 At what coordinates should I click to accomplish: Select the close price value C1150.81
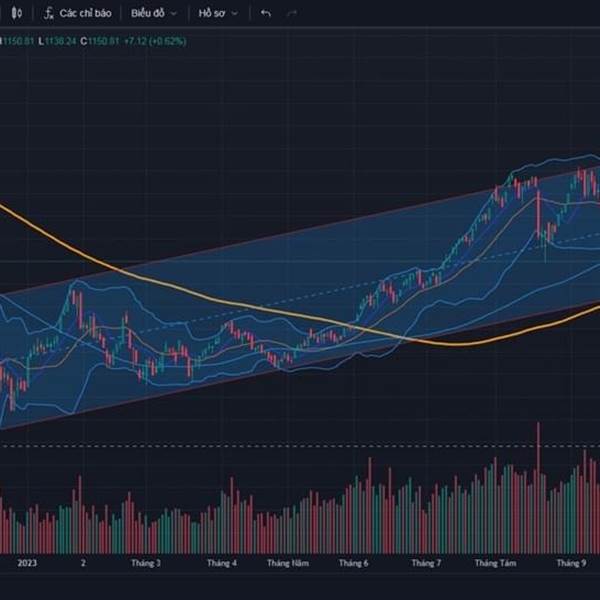click(100, 41)
